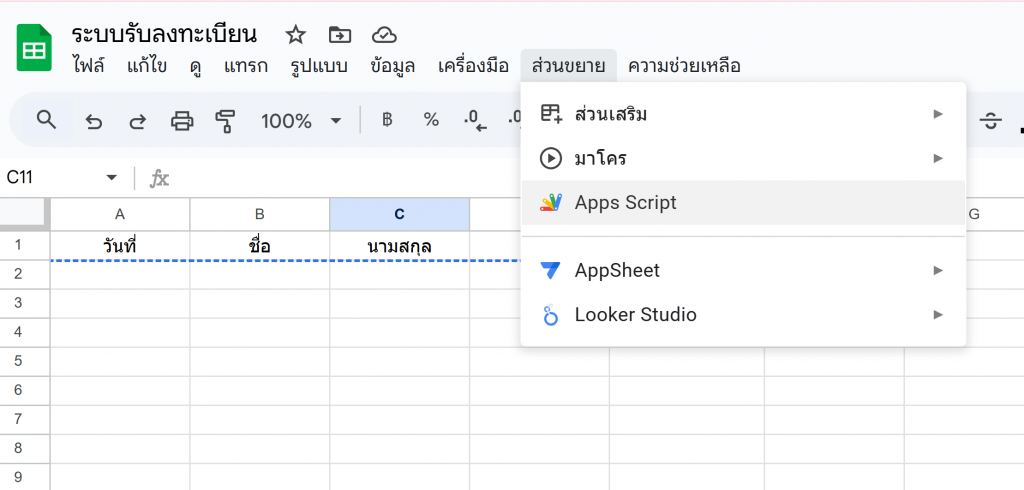
Task: Select column C header
Action: click(400, 214)
